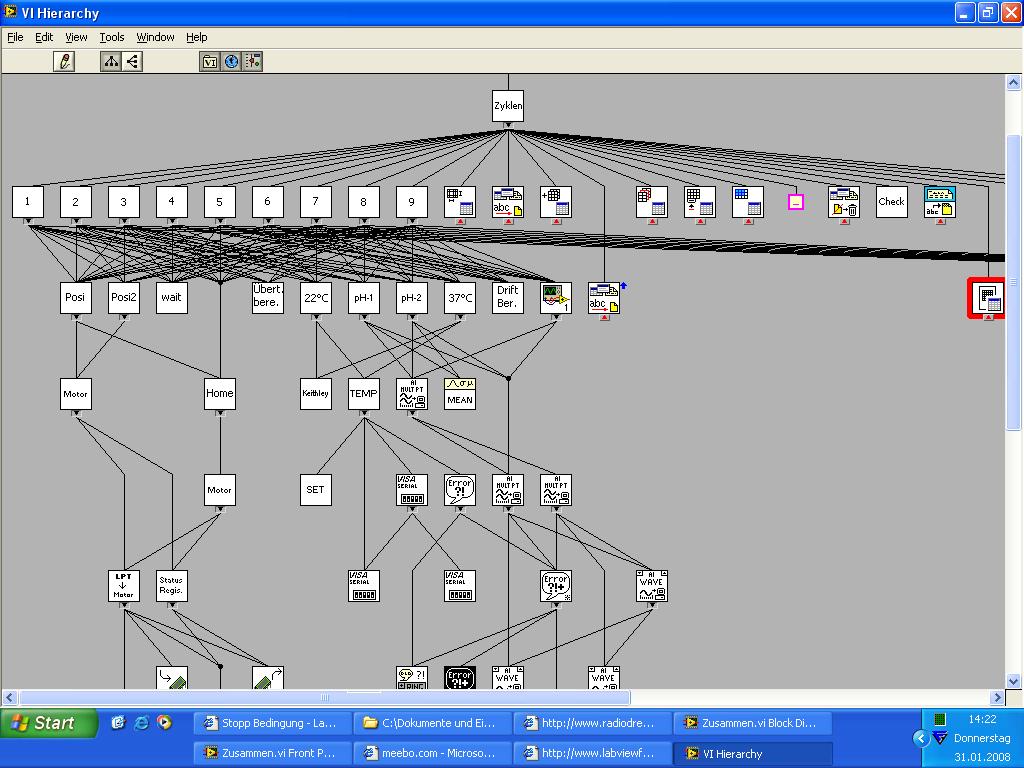Select the VI node labeled 9
Image resolution: width=1024 pixels, height=768 pixels.
click(411, 202)
